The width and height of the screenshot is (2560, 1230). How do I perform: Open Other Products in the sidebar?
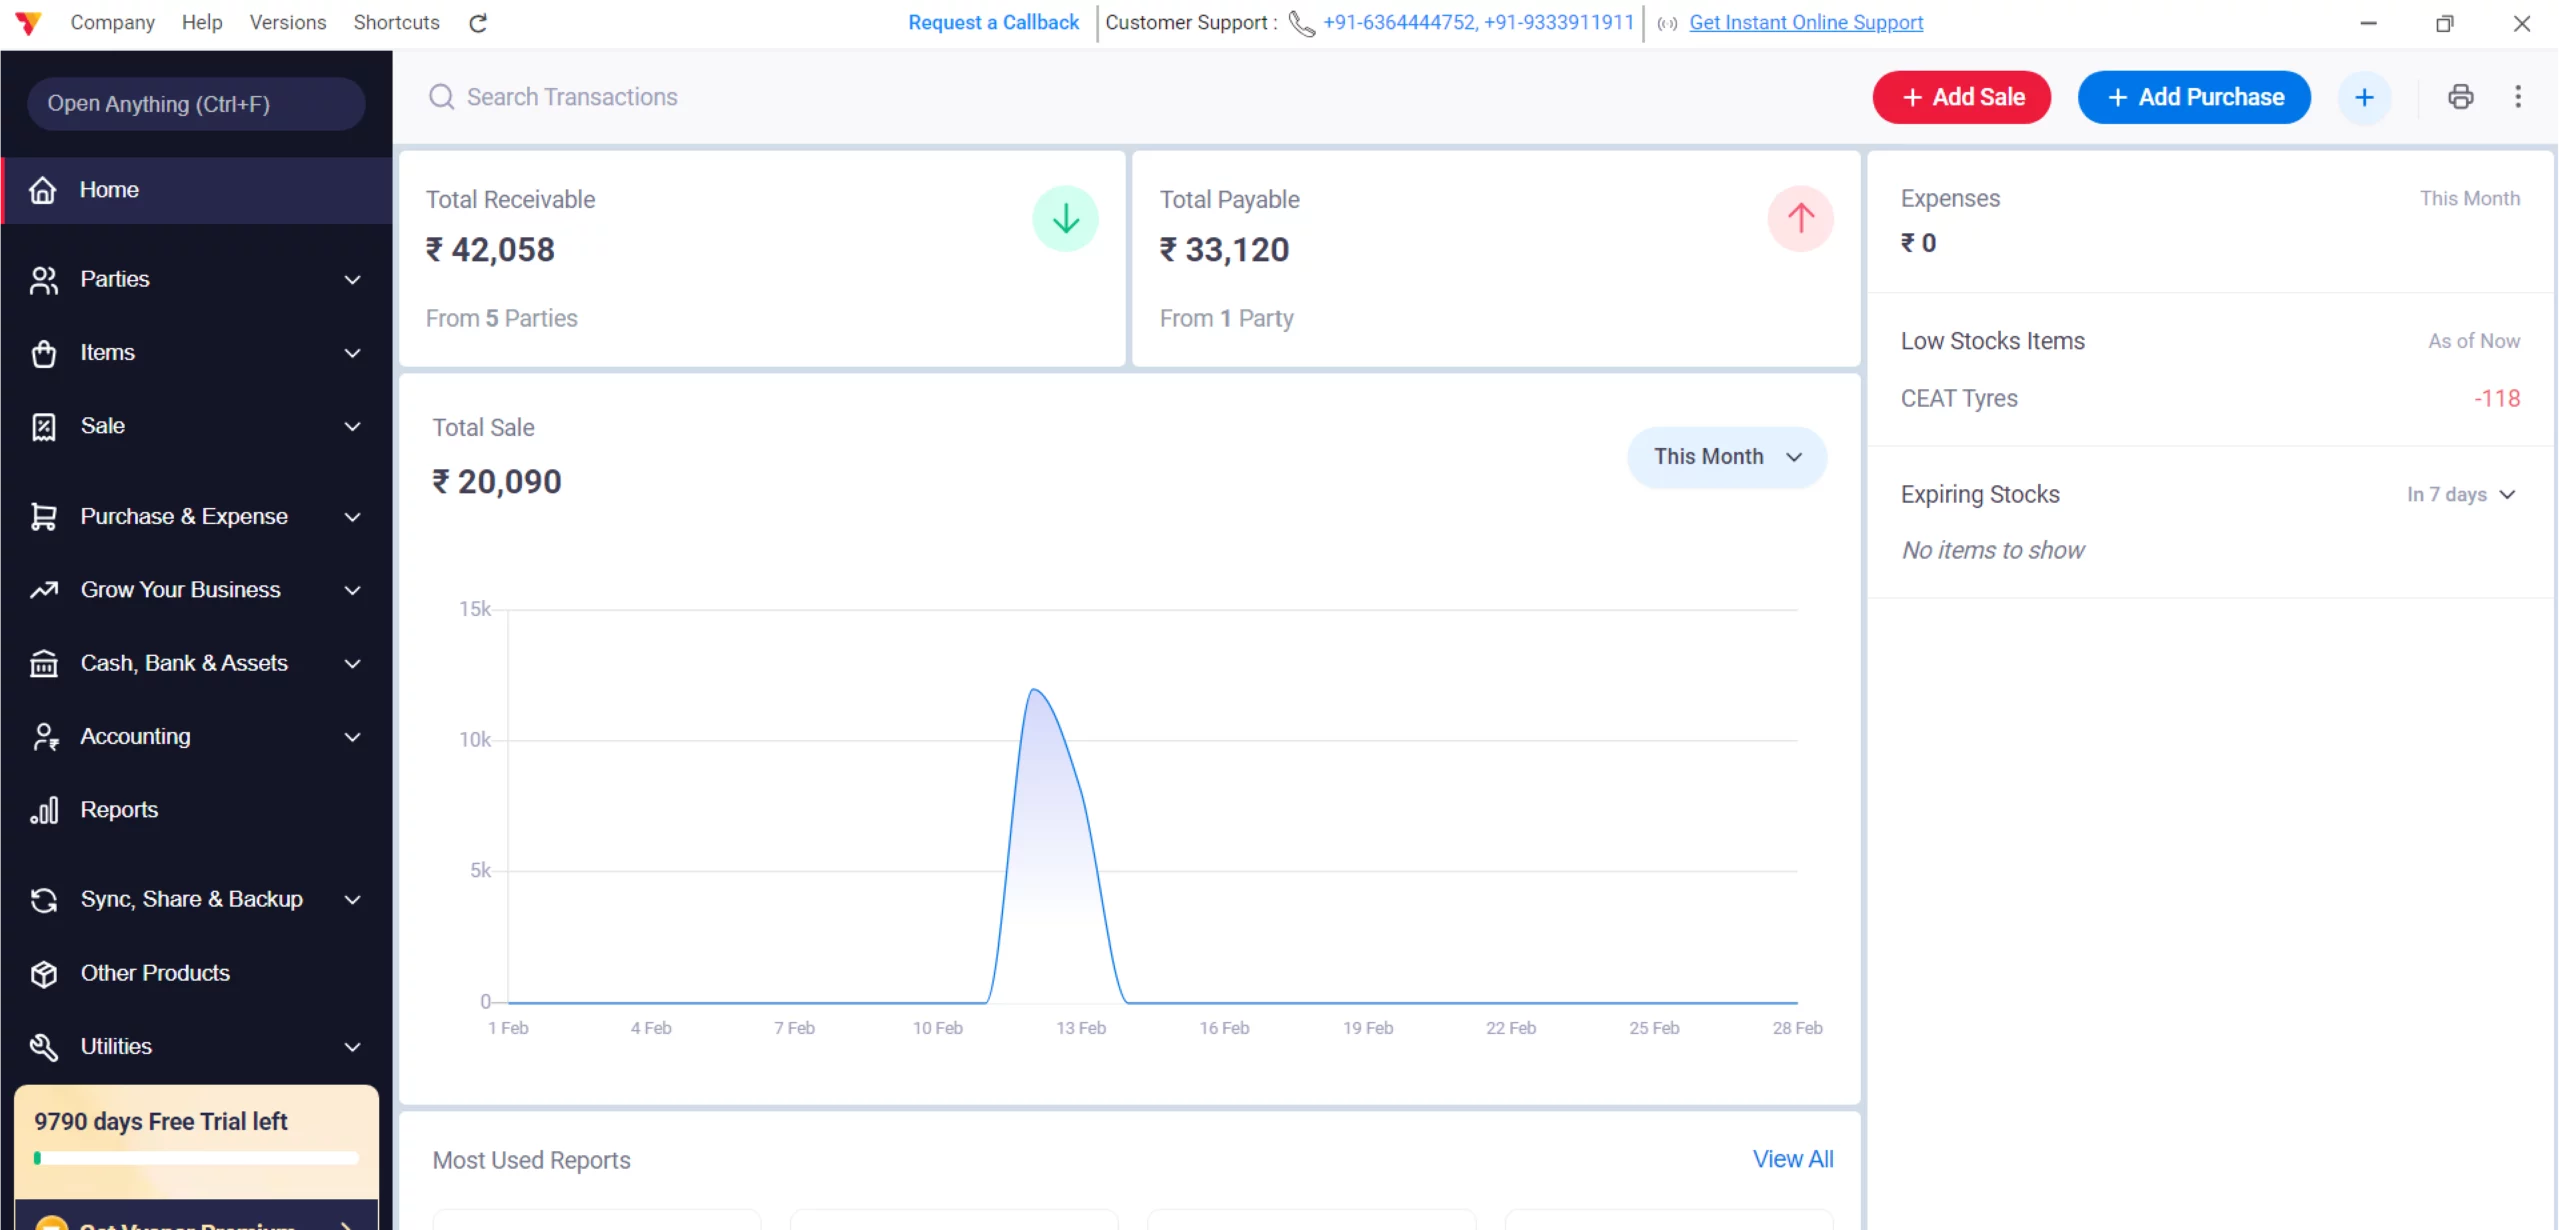[155, 973]
